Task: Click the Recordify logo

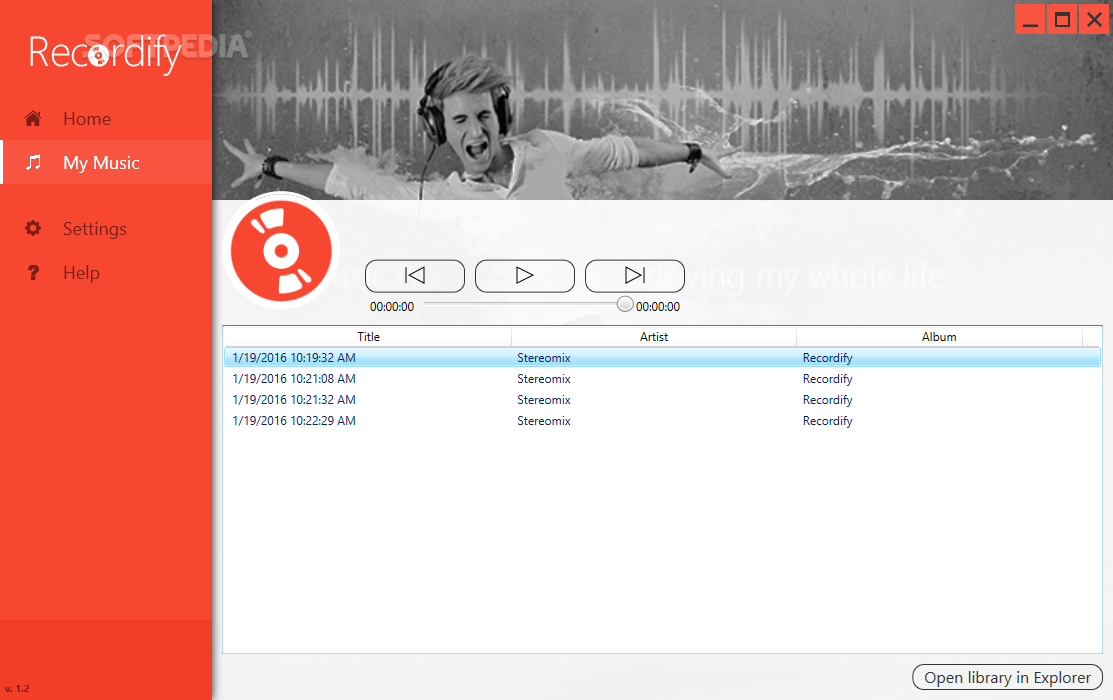Action: pos(105,53)
